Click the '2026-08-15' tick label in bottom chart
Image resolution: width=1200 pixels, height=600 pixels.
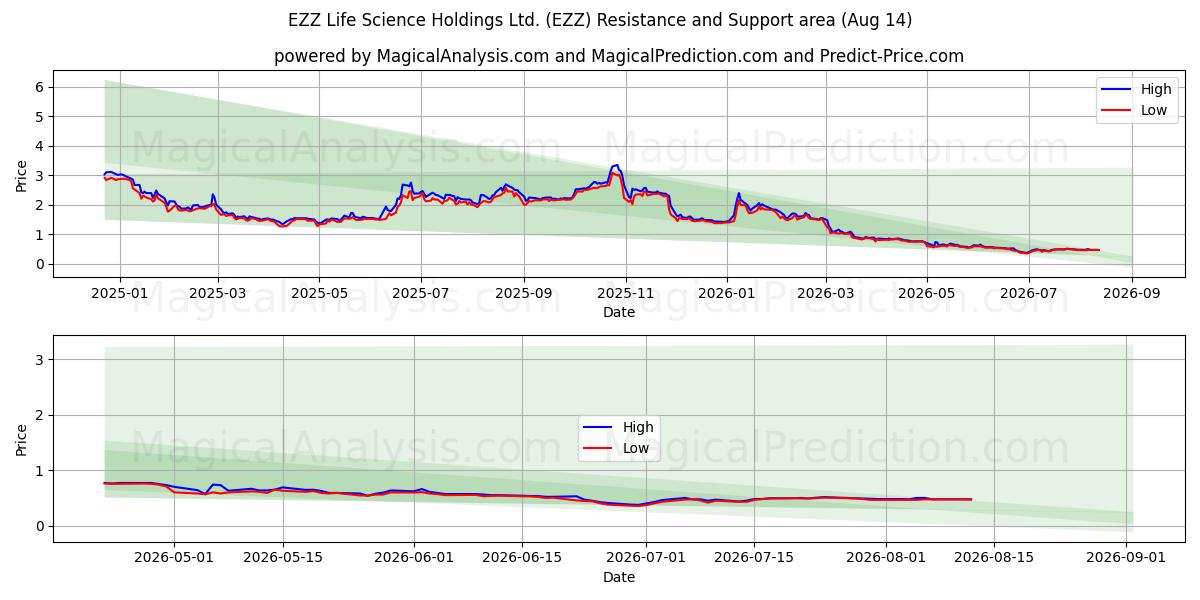tap(995, 558)
